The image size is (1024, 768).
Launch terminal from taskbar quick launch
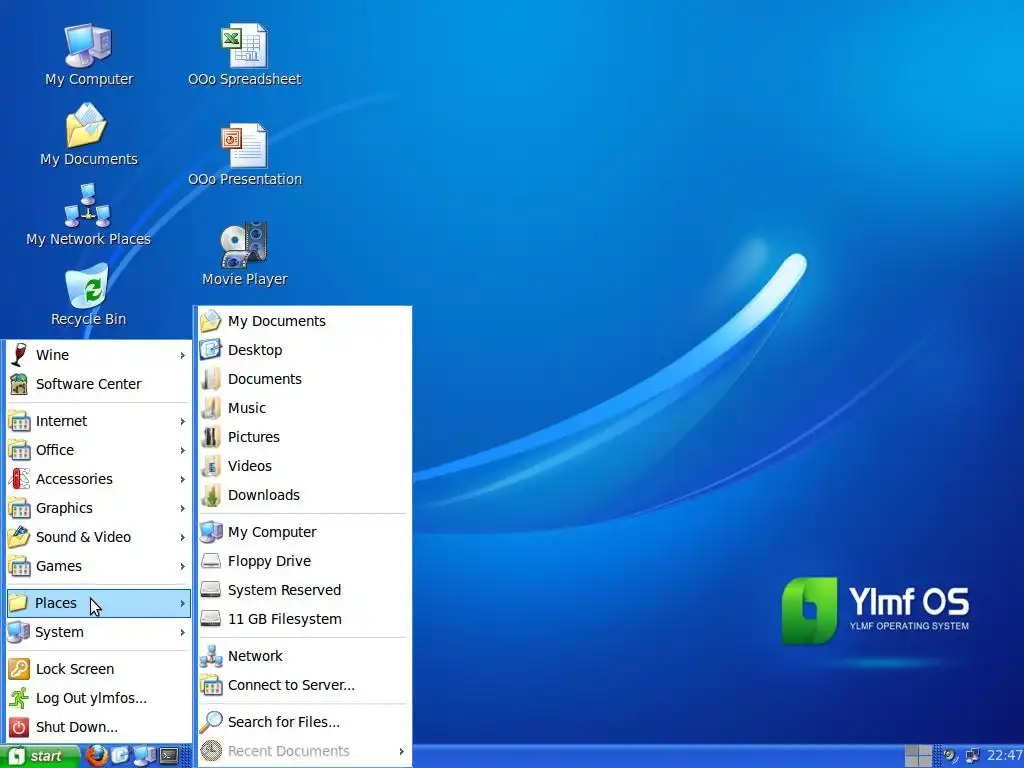pos(169,756)
